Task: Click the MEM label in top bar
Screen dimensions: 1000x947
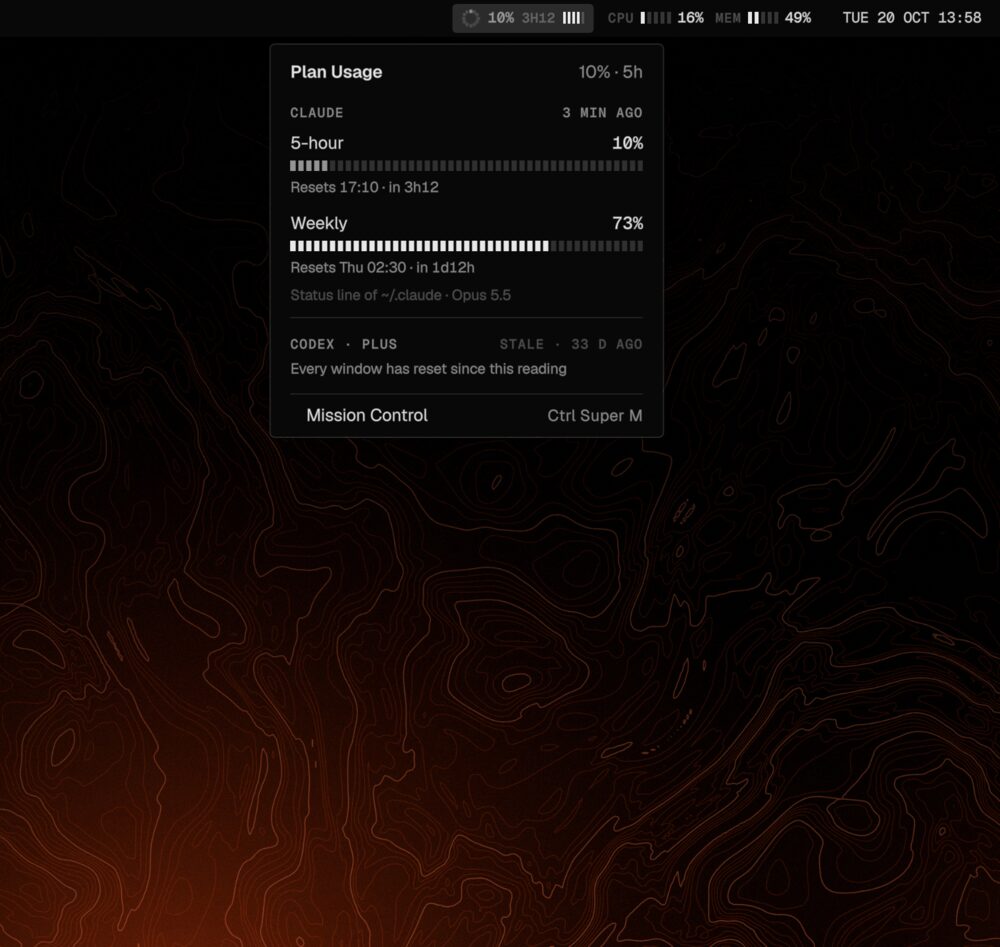Action: [x=728, y=18]
